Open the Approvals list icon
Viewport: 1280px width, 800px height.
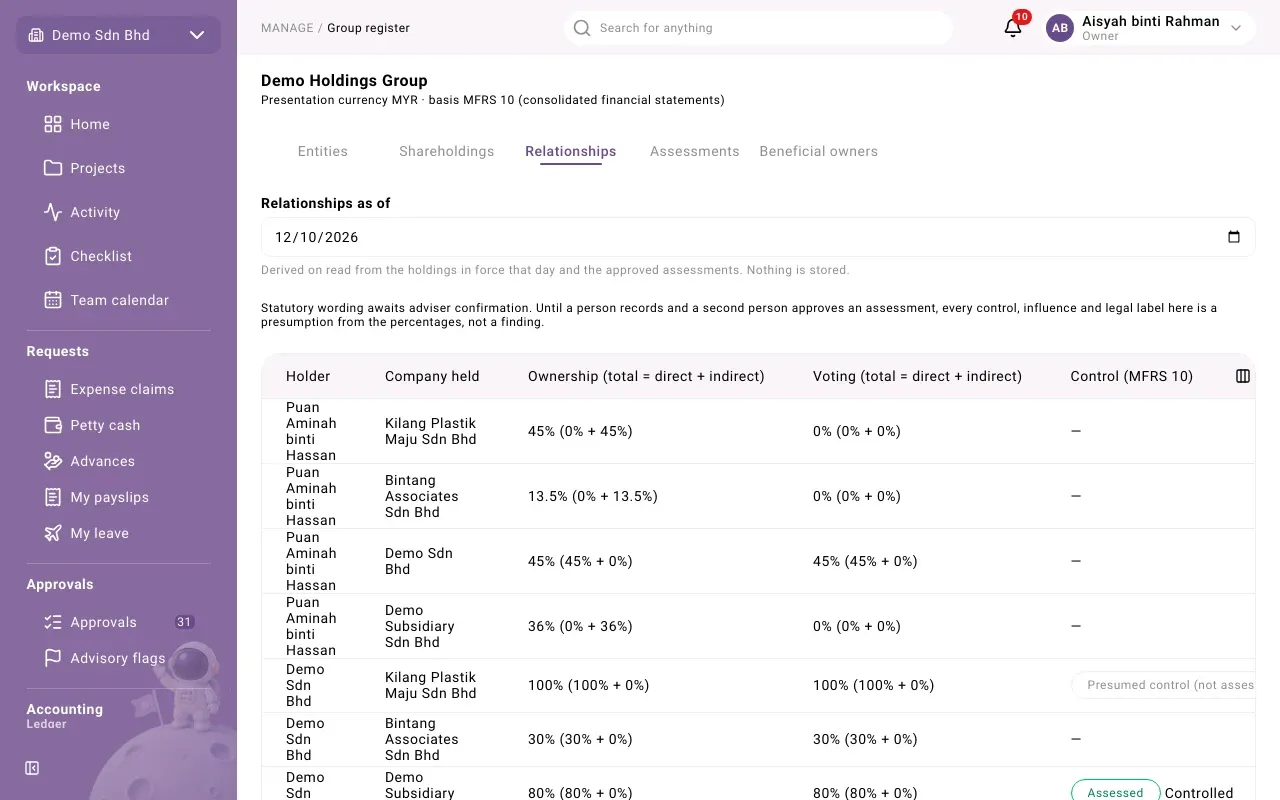click(53, 622)
